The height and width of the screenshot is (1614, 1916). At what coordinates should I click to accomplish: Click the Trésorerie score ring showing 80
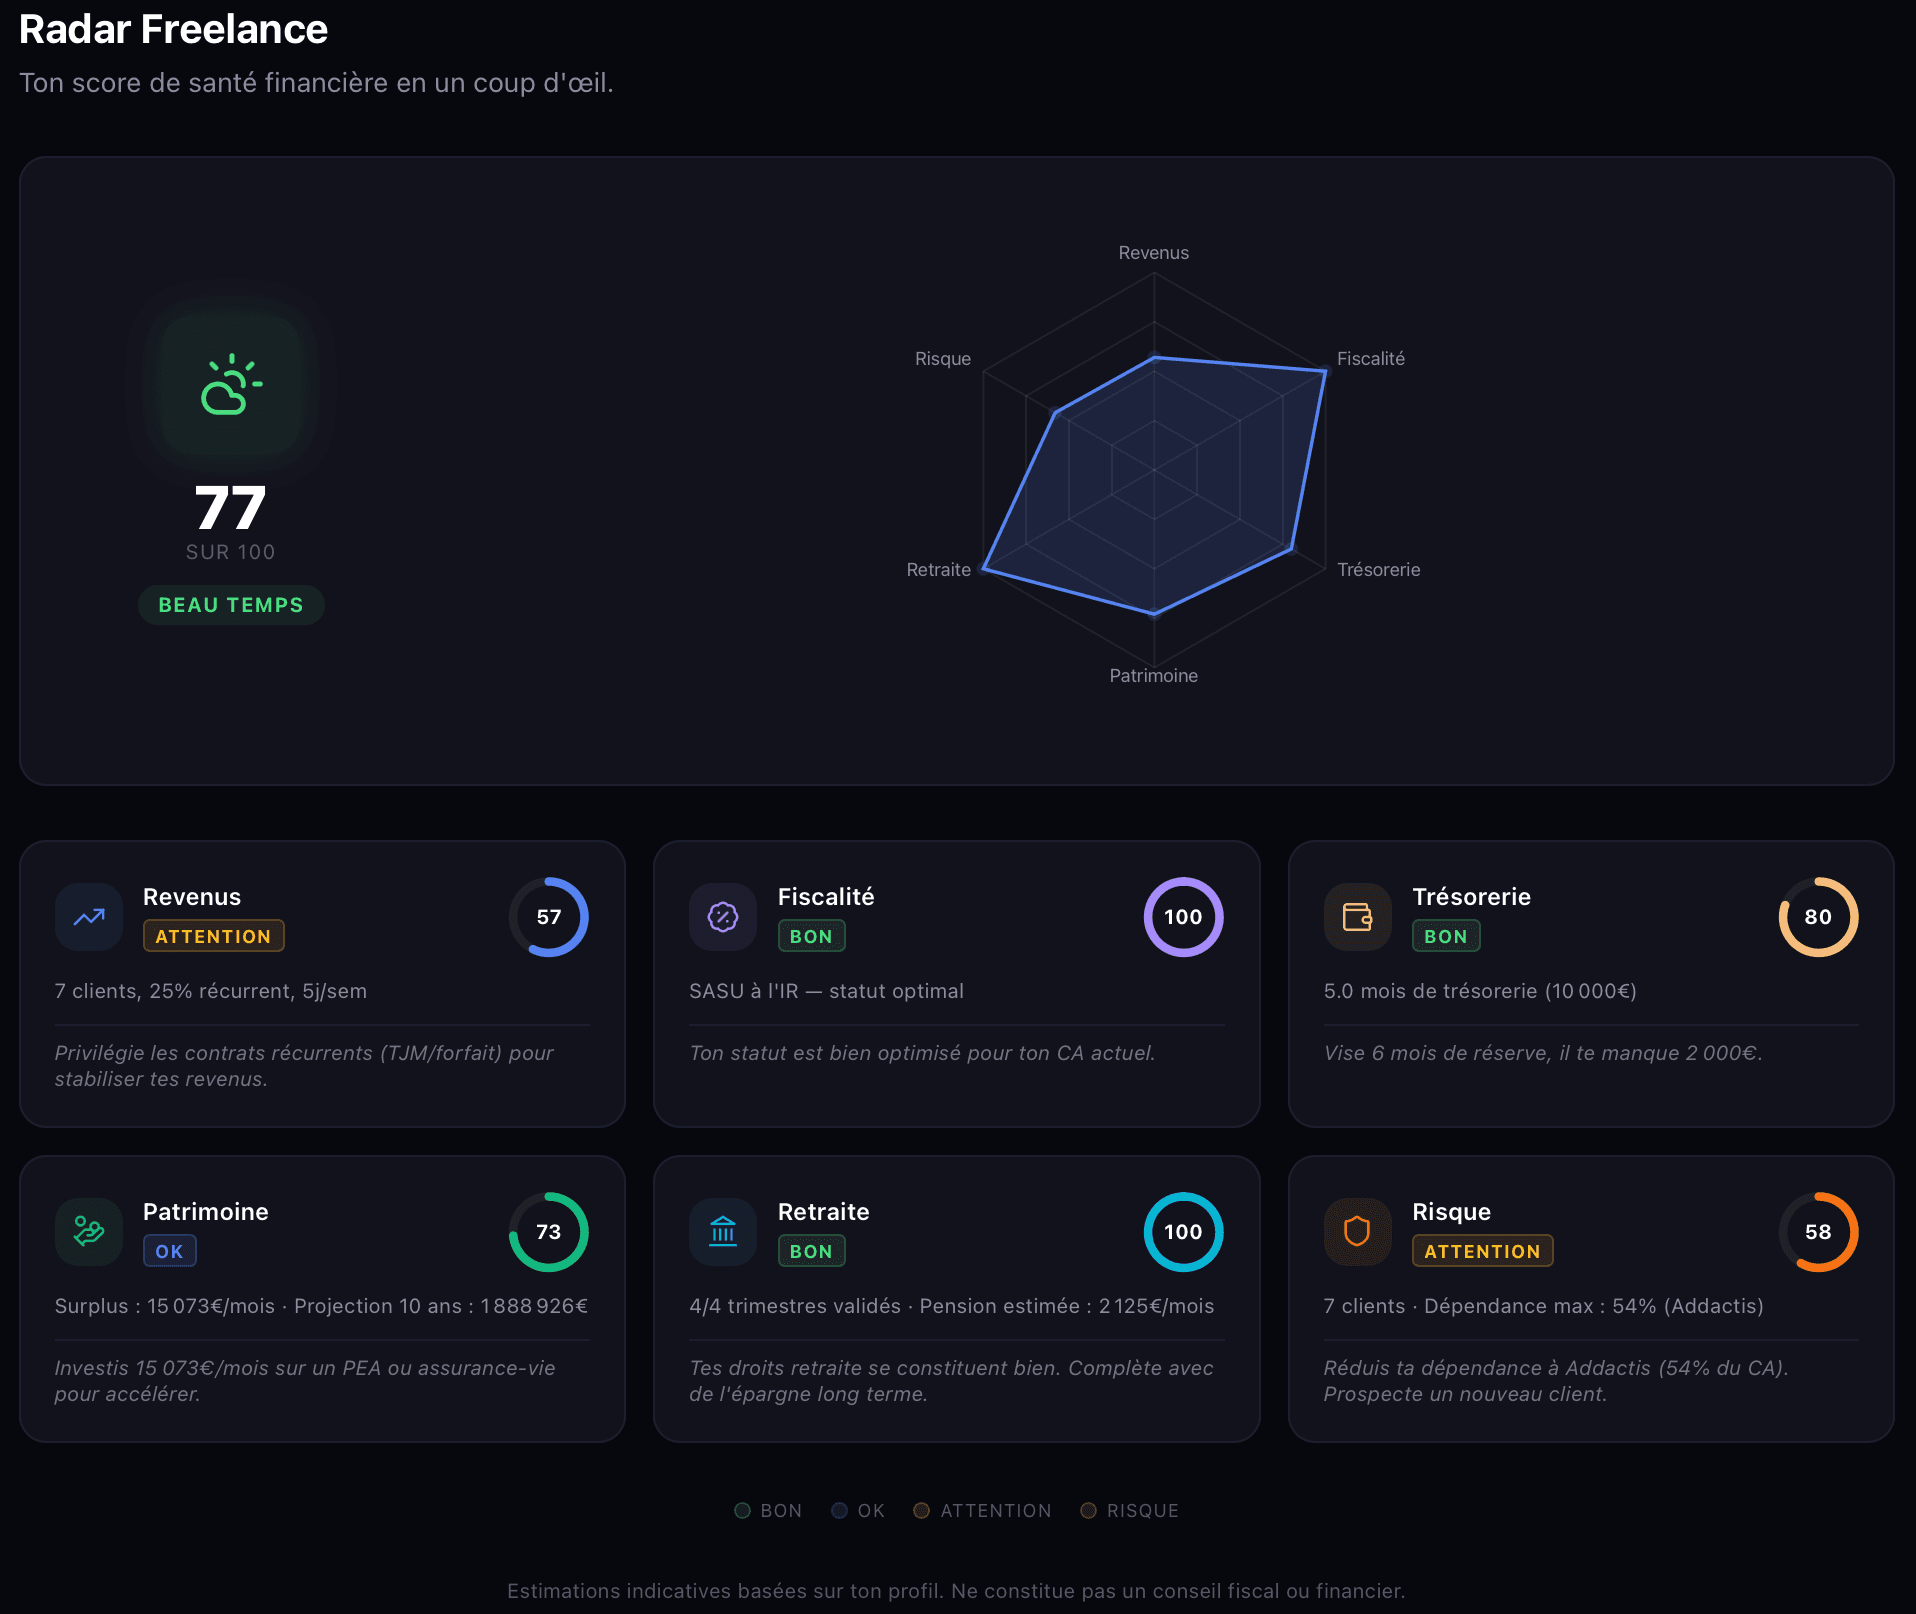click(1817, 917)
